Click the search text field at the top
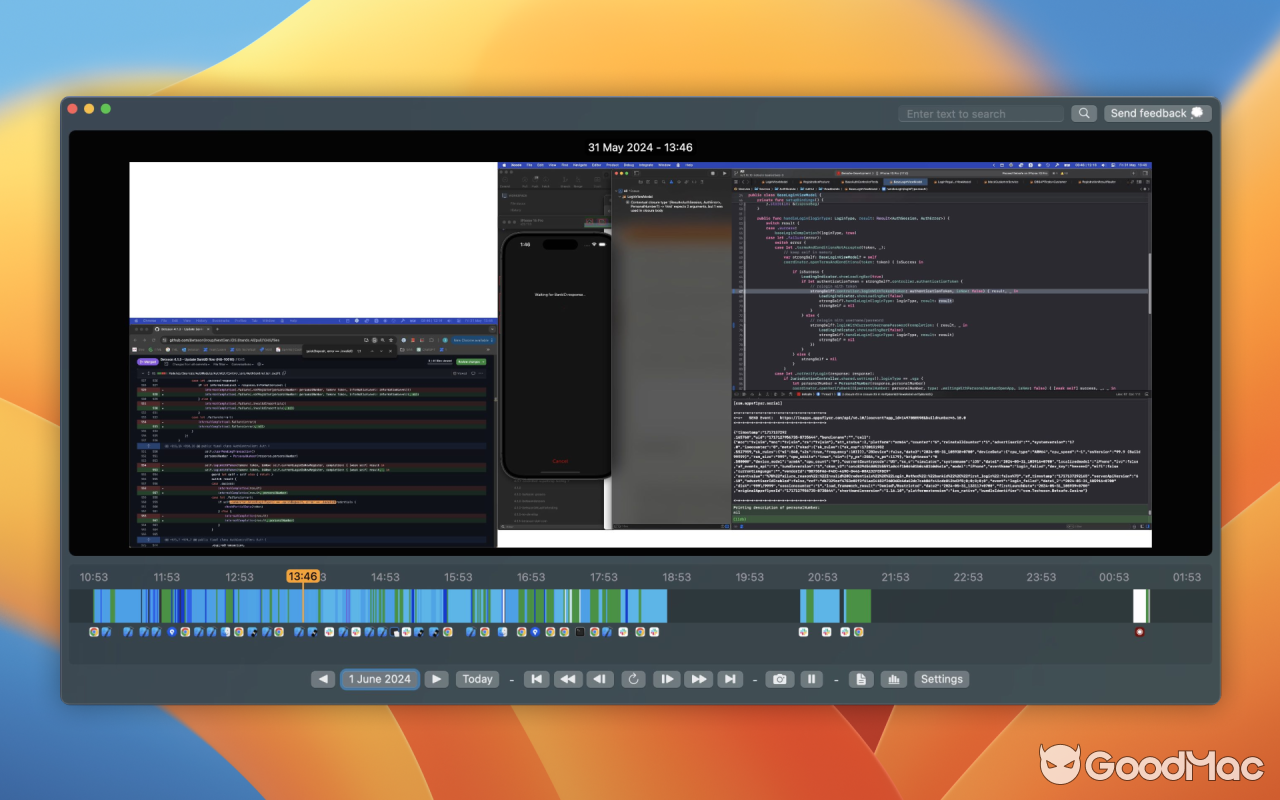Viewport: 1280px width, 800px height. [x=980, y=112]
